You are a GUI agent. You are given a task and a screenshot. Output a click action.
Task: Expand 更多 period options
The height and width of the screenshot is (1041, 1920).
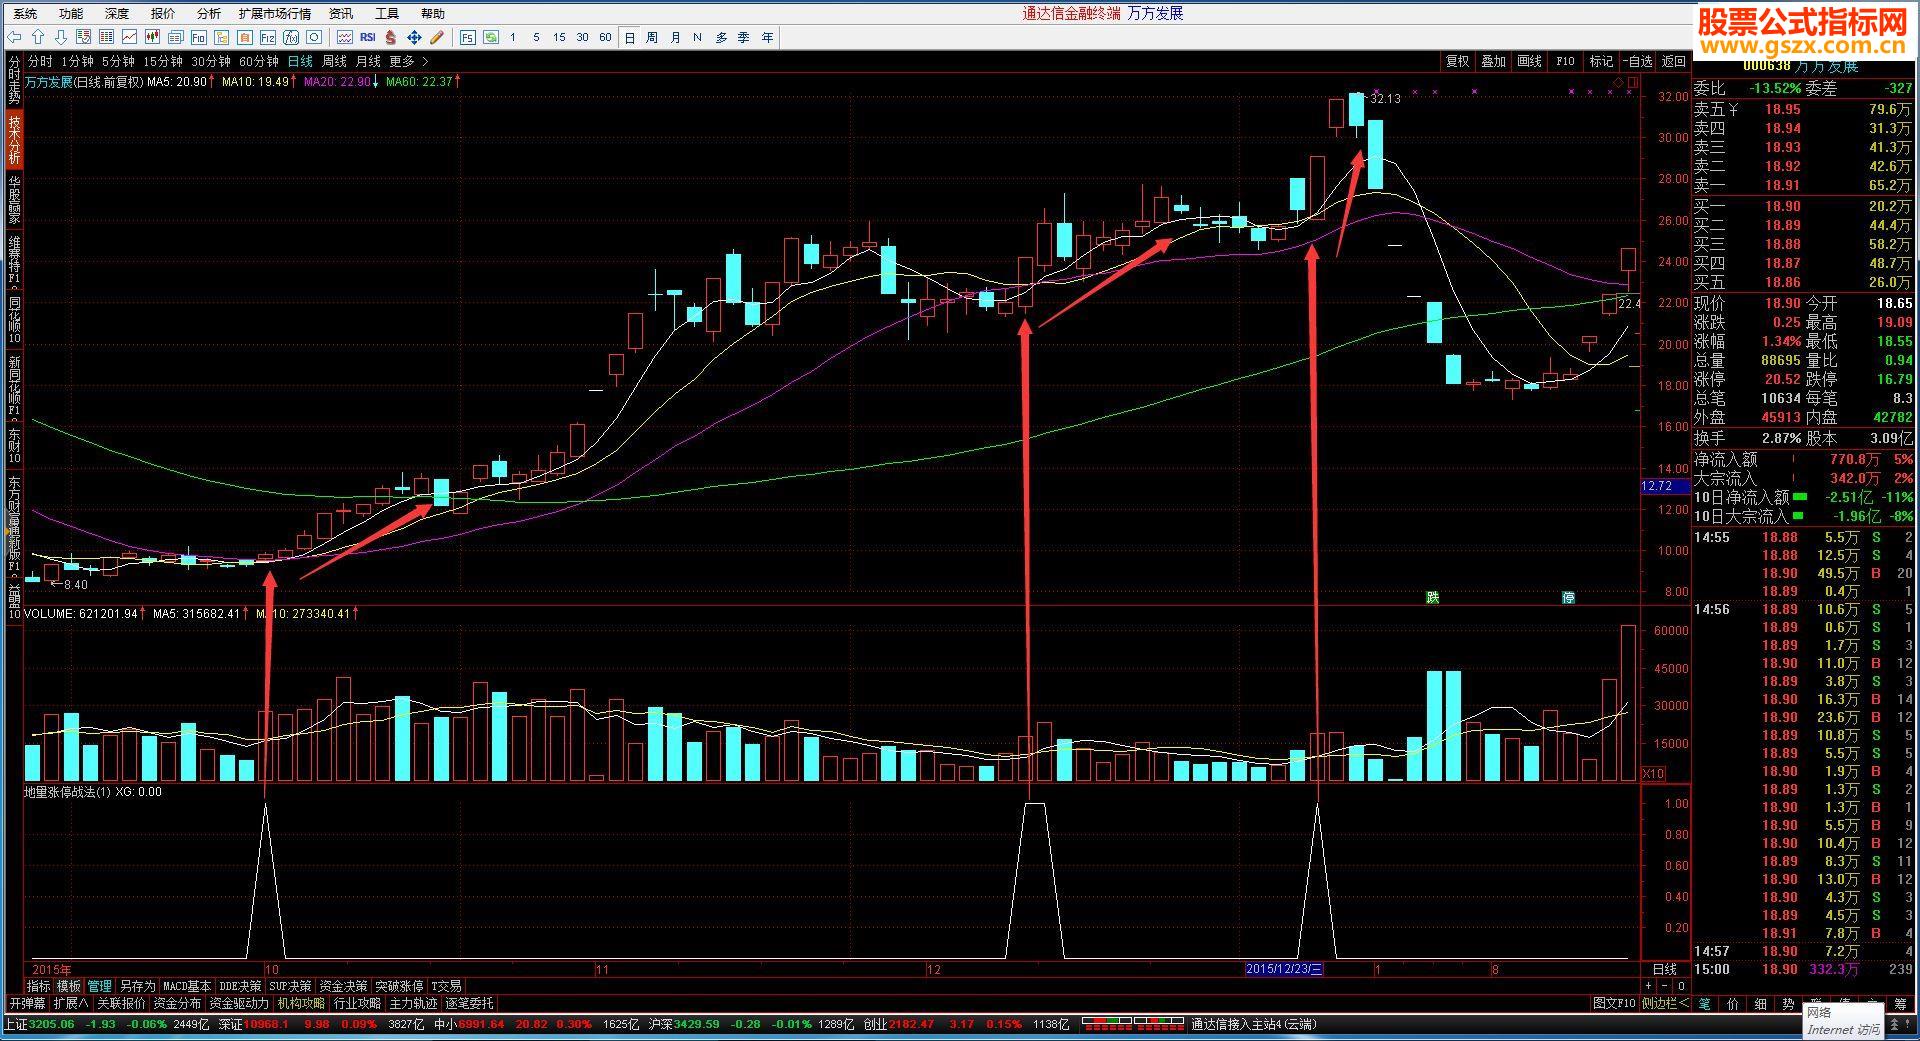click(x=407, y=61)
